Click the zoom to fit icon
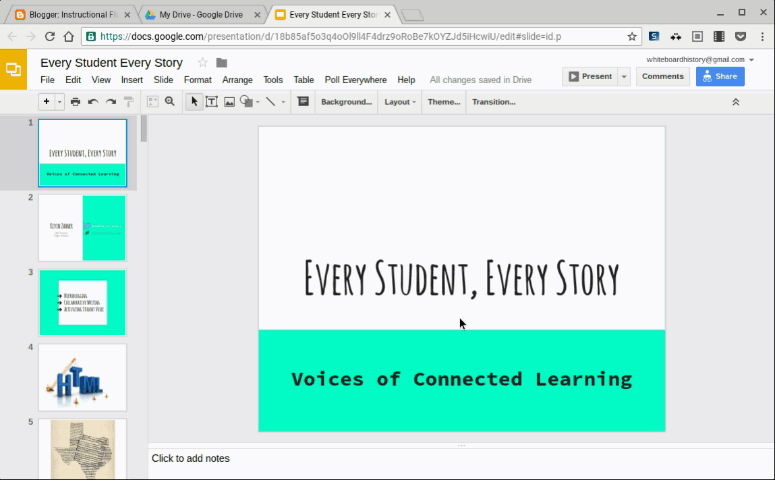The height and width of the screenshot is (480, 775). pyautogui.click(x=153, y=102)
